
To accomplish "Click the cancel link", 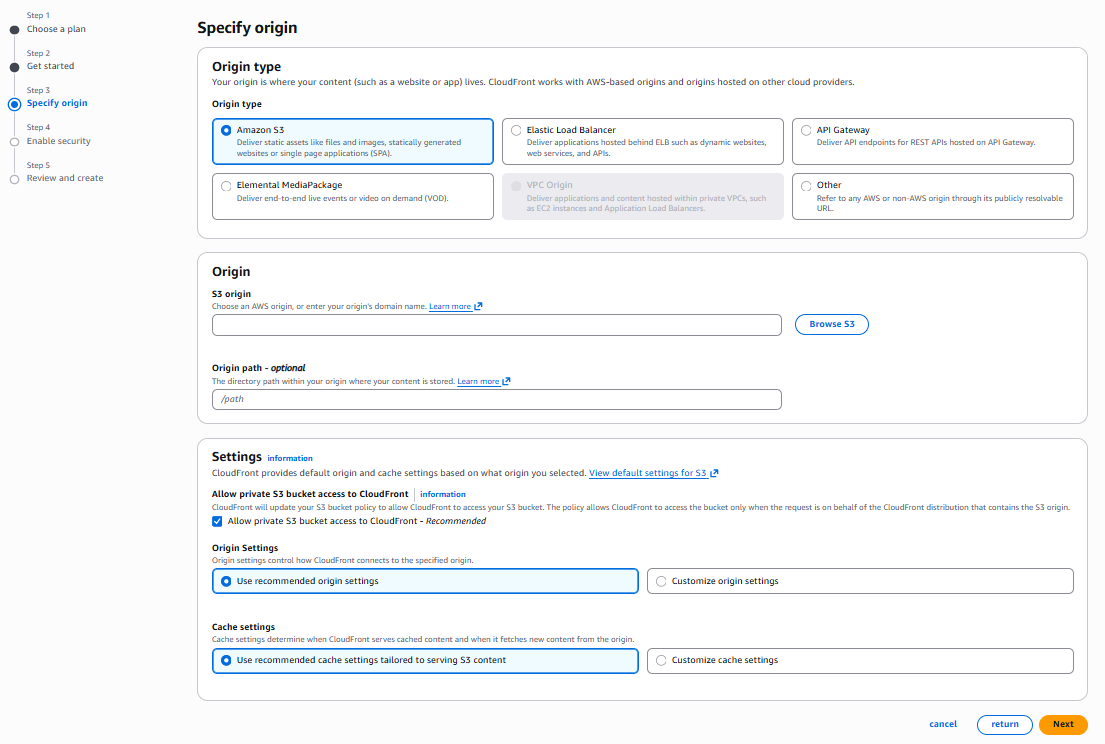I will tap(943, 725).
